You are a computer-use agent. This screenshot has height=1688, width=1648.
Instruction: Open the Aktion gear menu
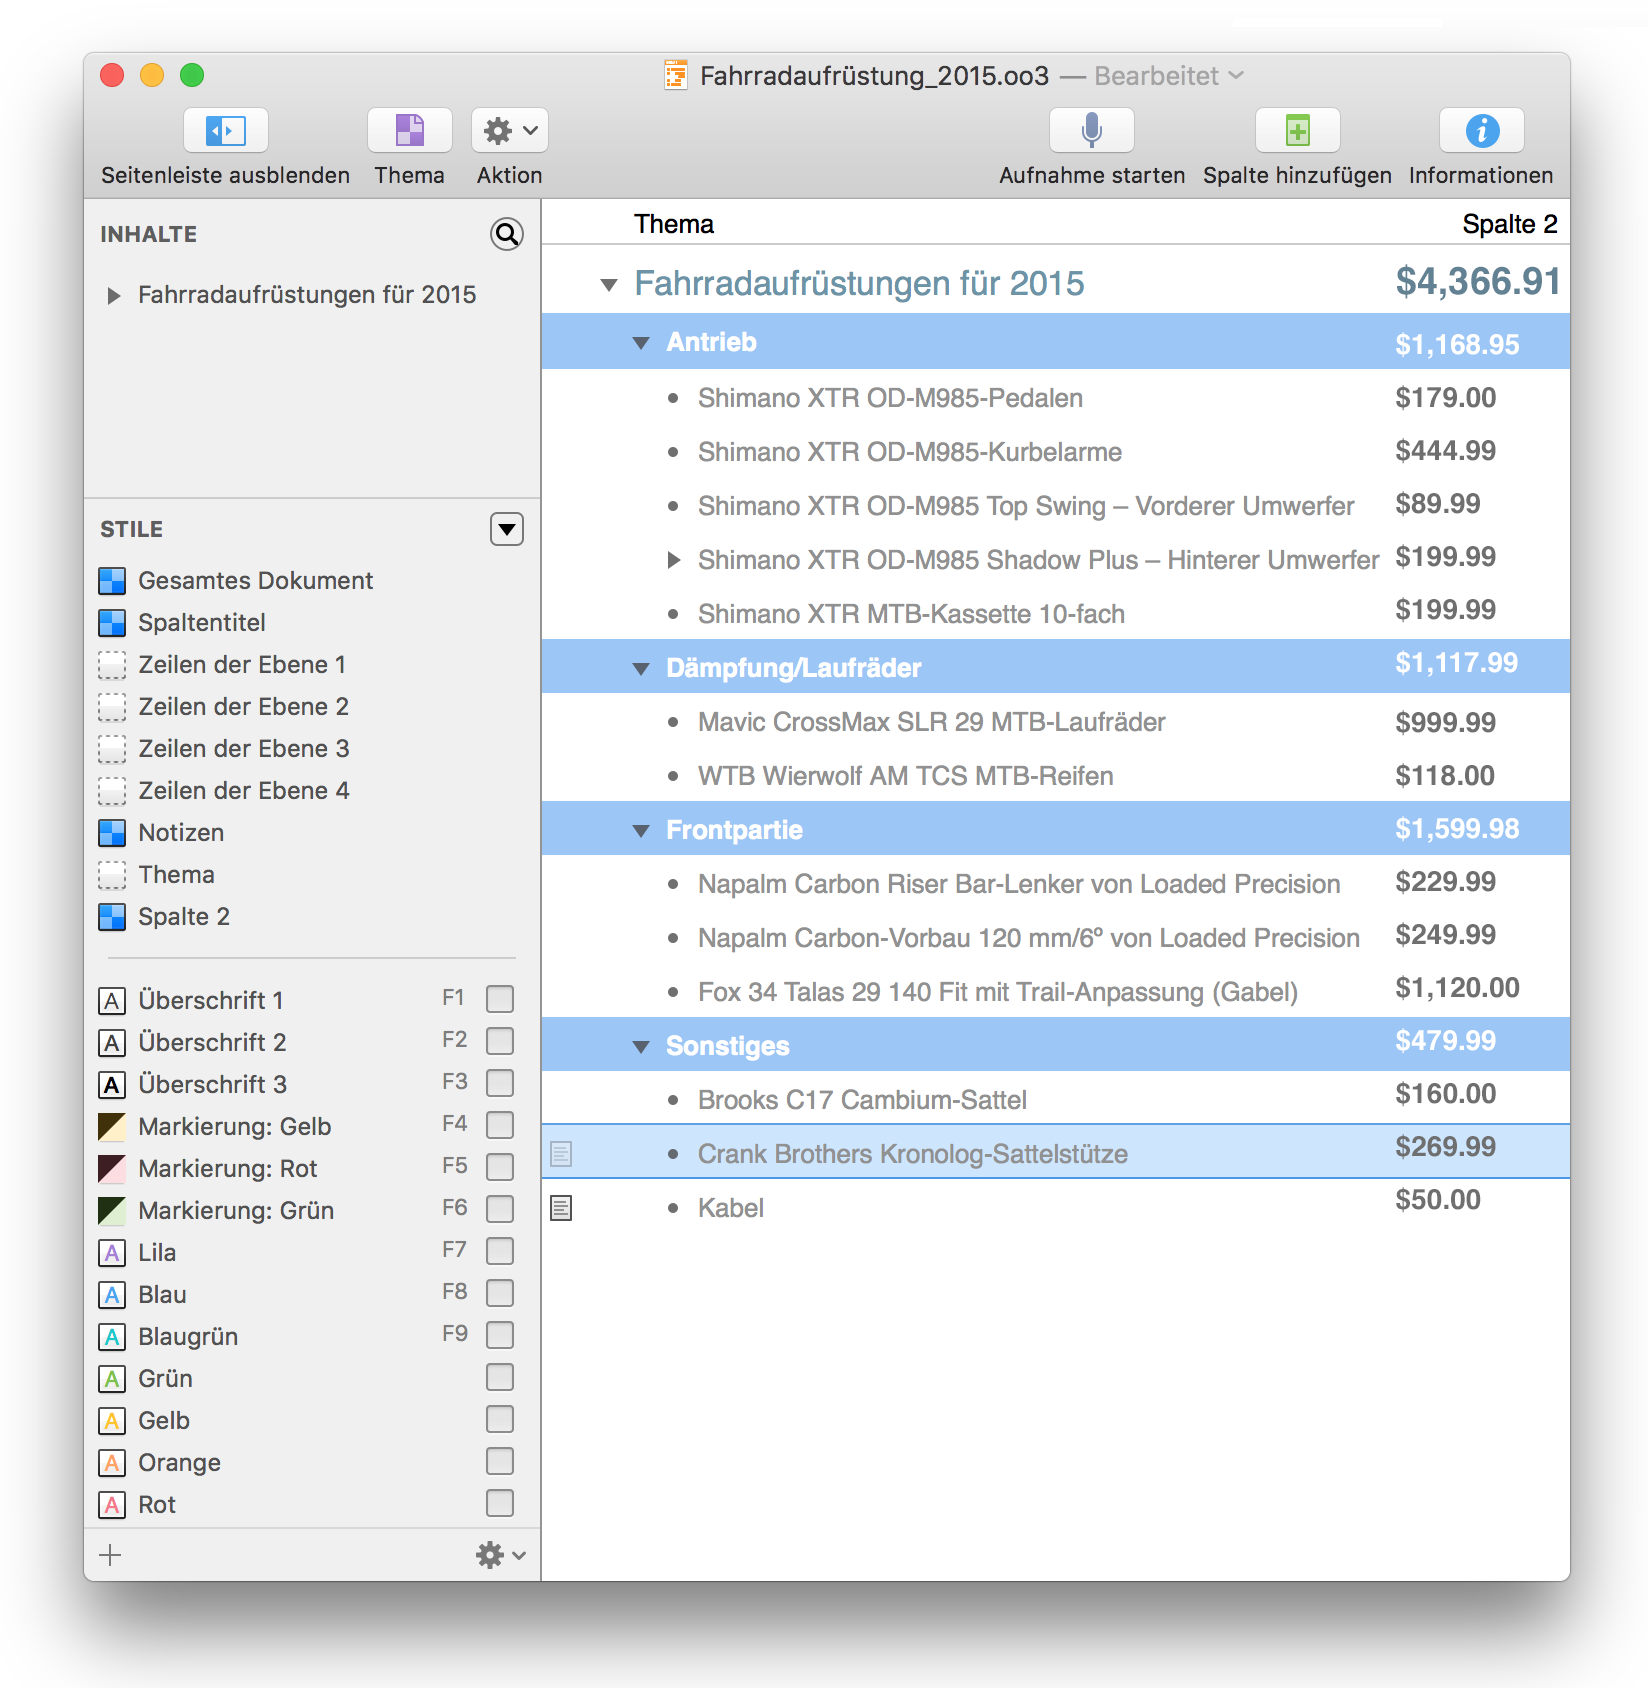tap(509, 130)
